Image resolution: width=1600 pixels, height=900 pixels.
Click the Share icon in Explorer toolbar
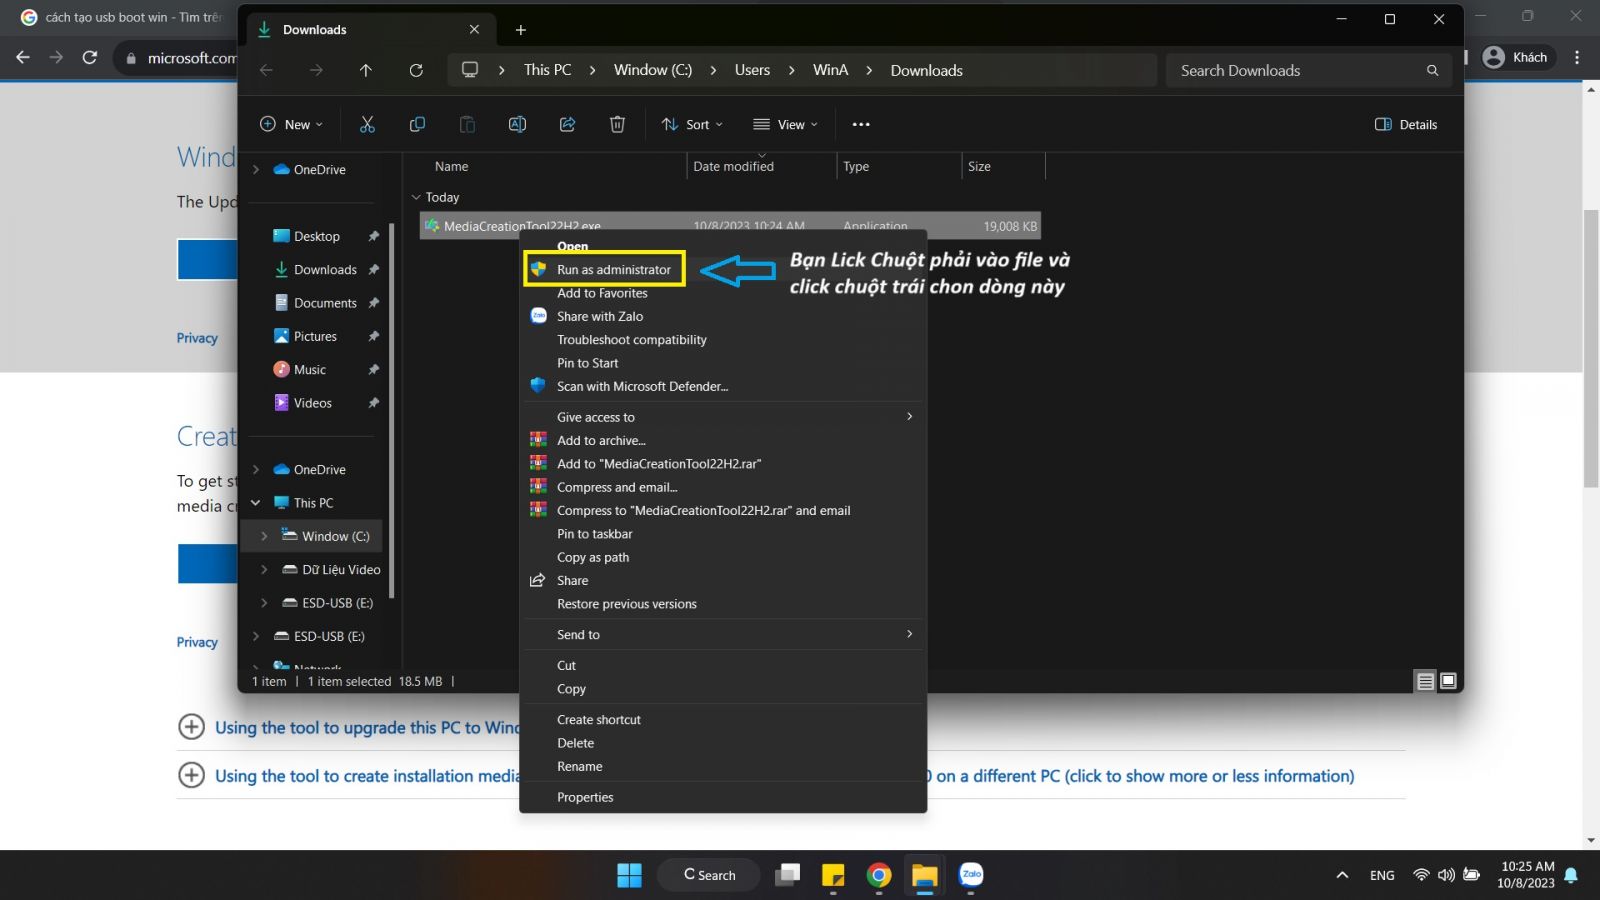pyautogui.click(x=567, y=124)
